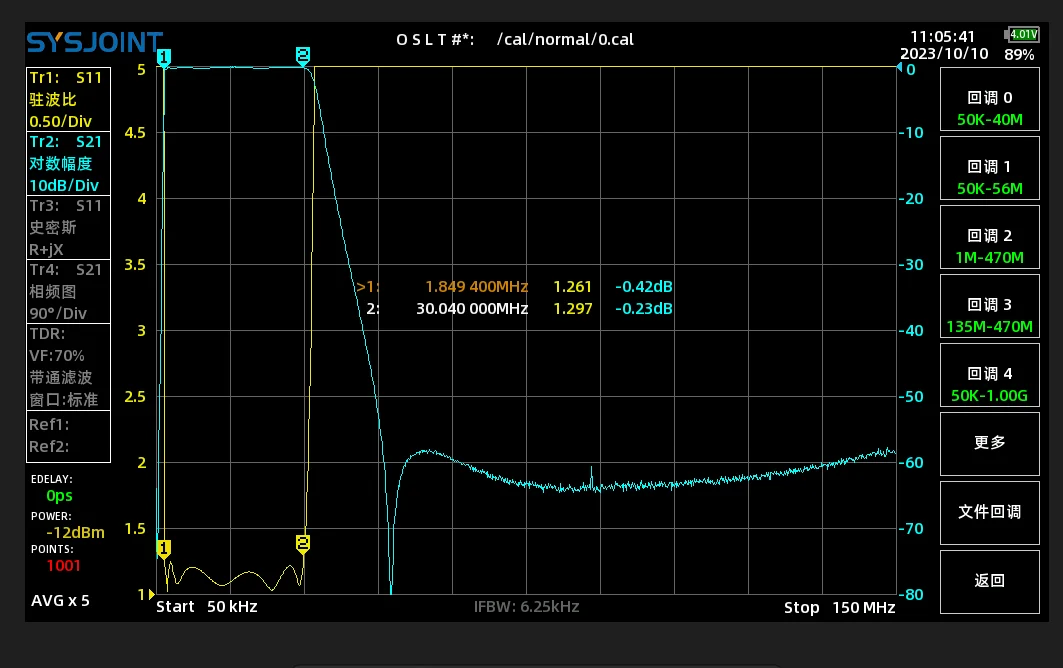Click the 10dB/Div scale in Tr2
1063x668 pixels.
click(x=64, y=185)
